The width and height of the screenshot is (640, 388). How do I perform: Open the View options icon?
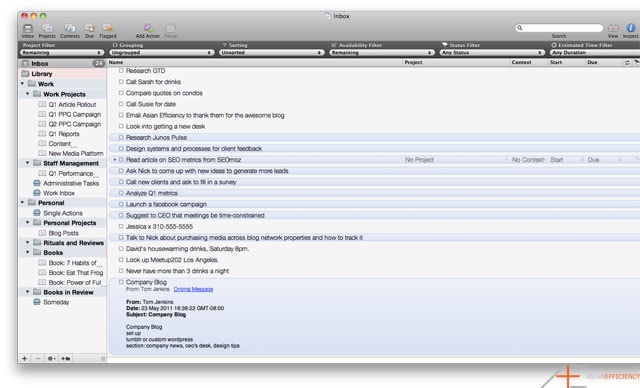point(613,28)
